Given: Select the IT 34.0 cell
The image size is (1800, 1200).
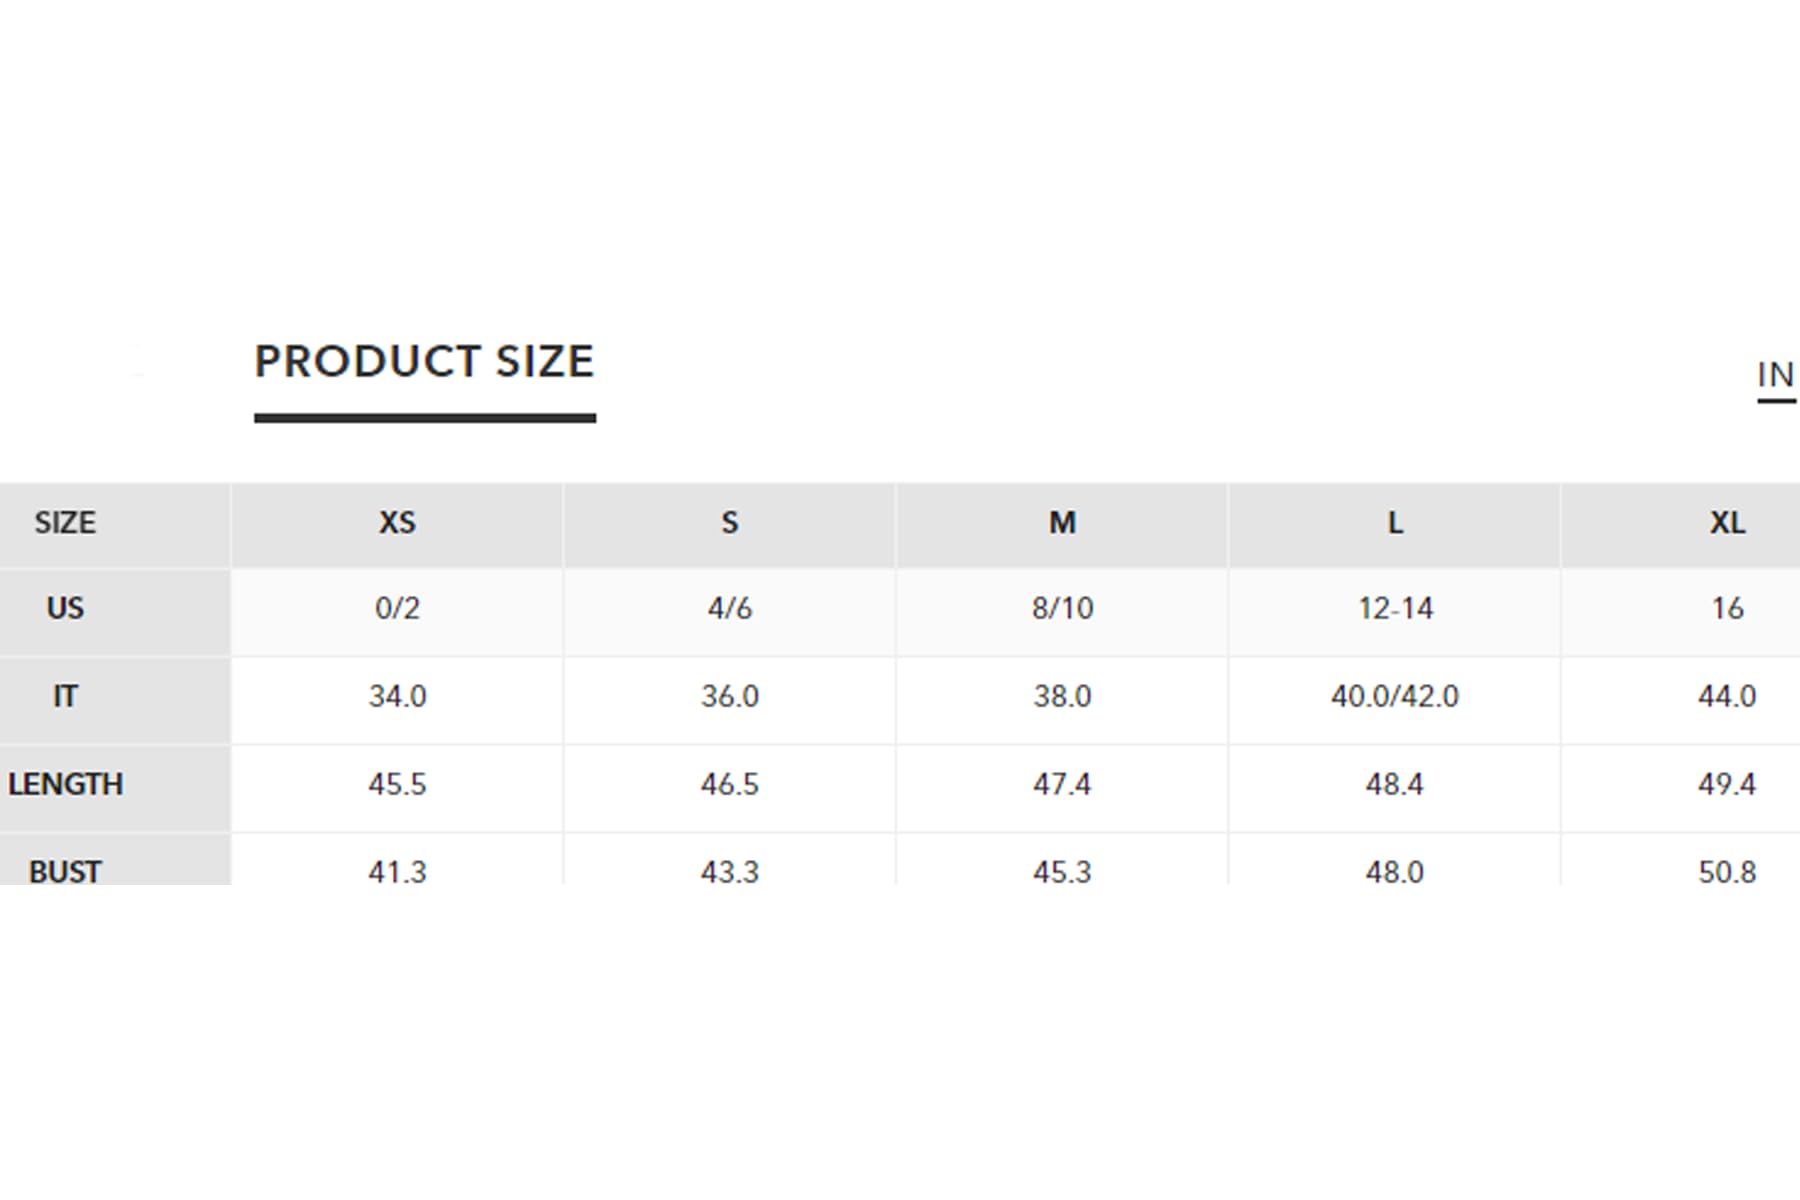Looking at the screenshot, I should [x=397, y=697].
